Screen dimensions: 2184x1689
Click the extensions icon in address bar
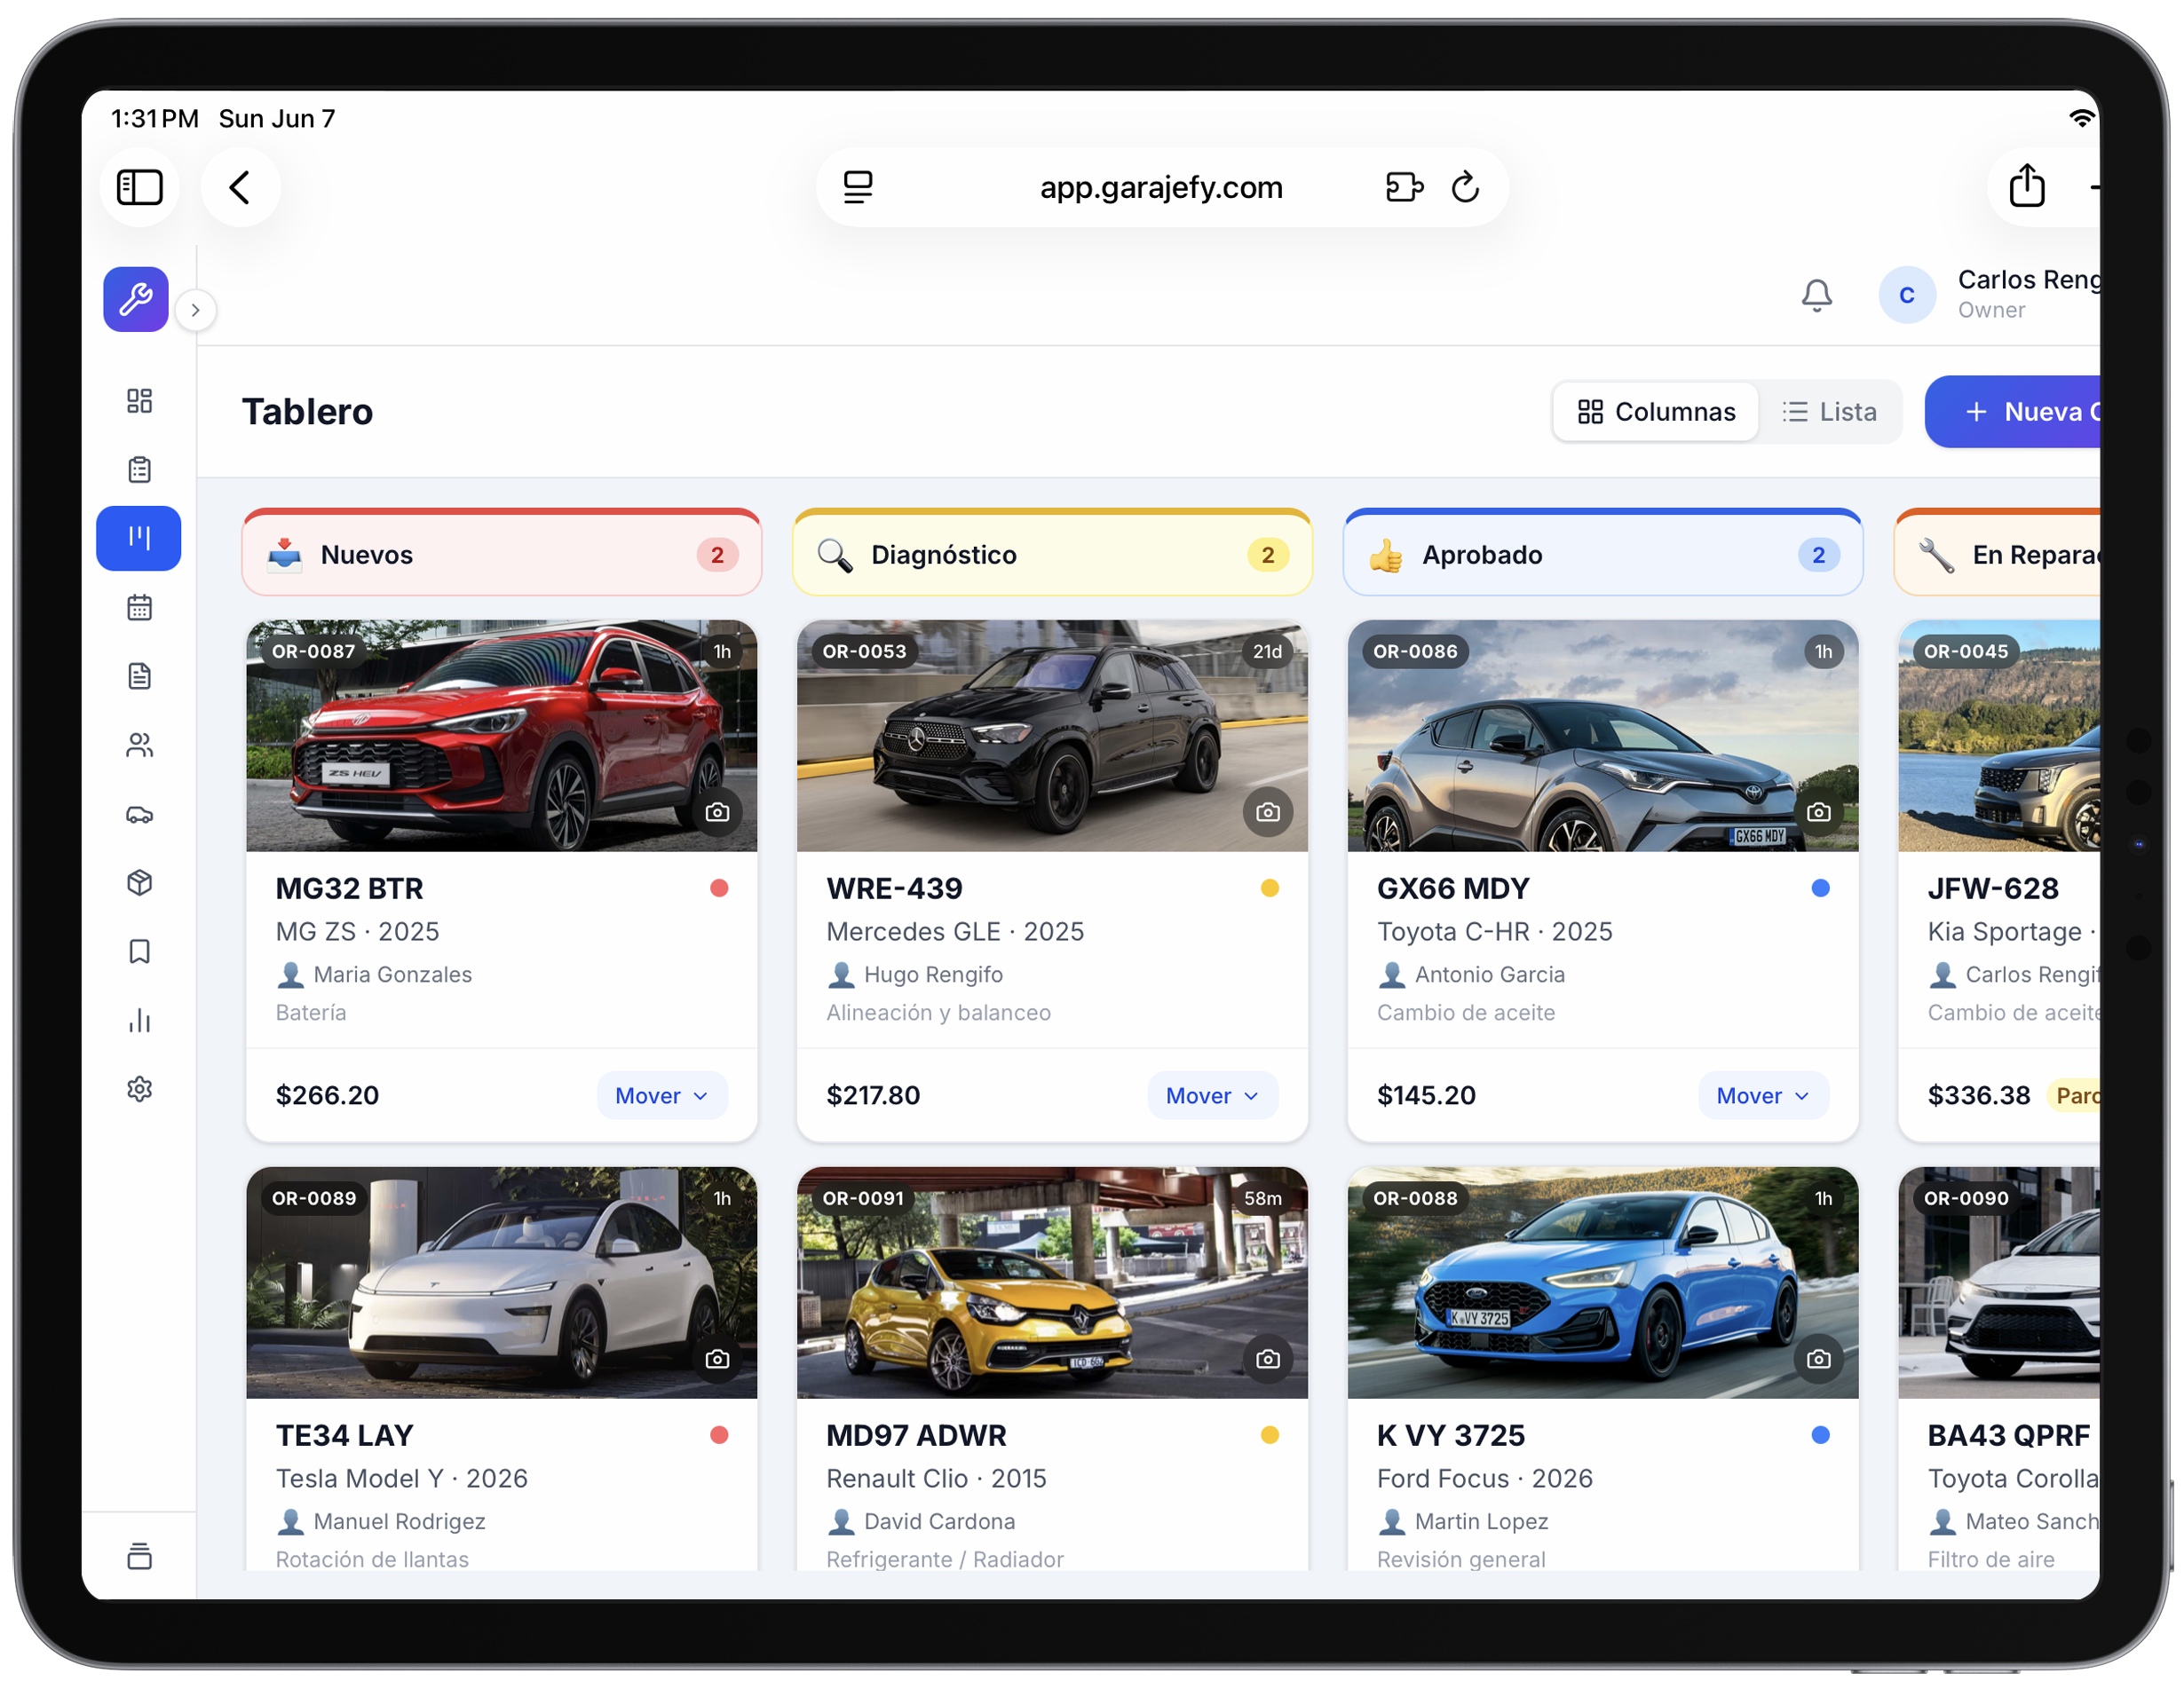tap(1404, 187)
